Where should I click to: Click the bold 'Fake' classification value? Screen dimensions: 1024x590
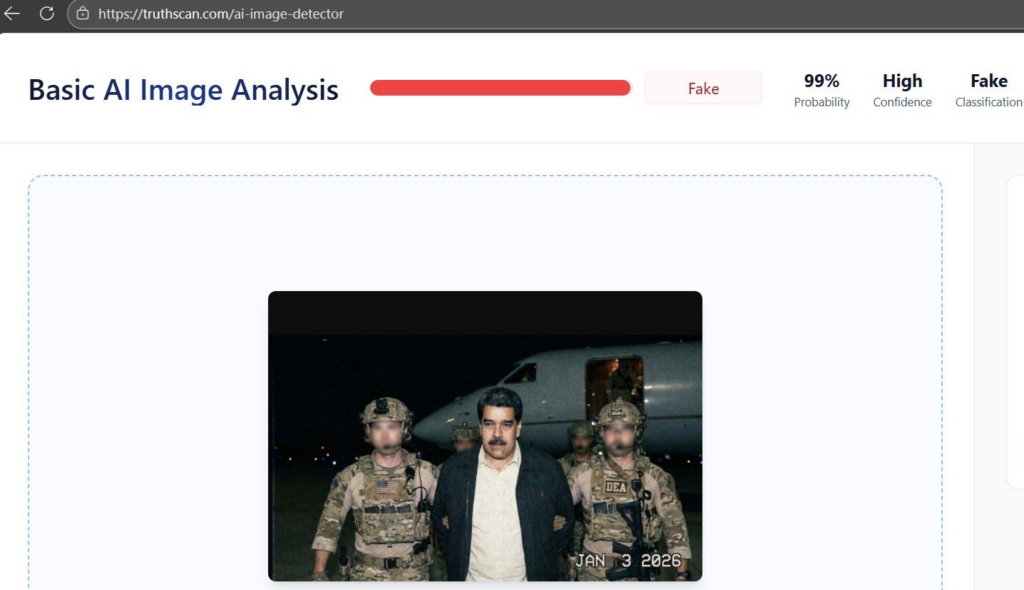tap(988, 81)
